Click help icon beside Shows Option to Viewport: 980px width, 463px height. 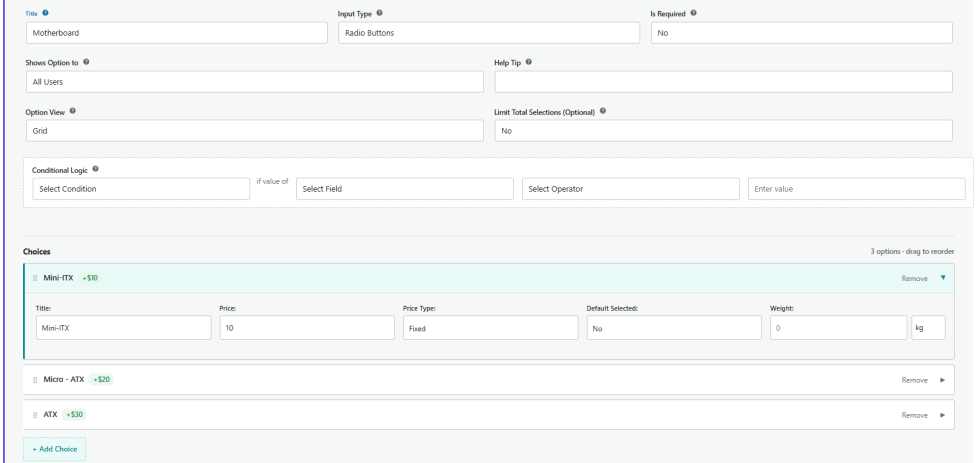pos(86,62)
